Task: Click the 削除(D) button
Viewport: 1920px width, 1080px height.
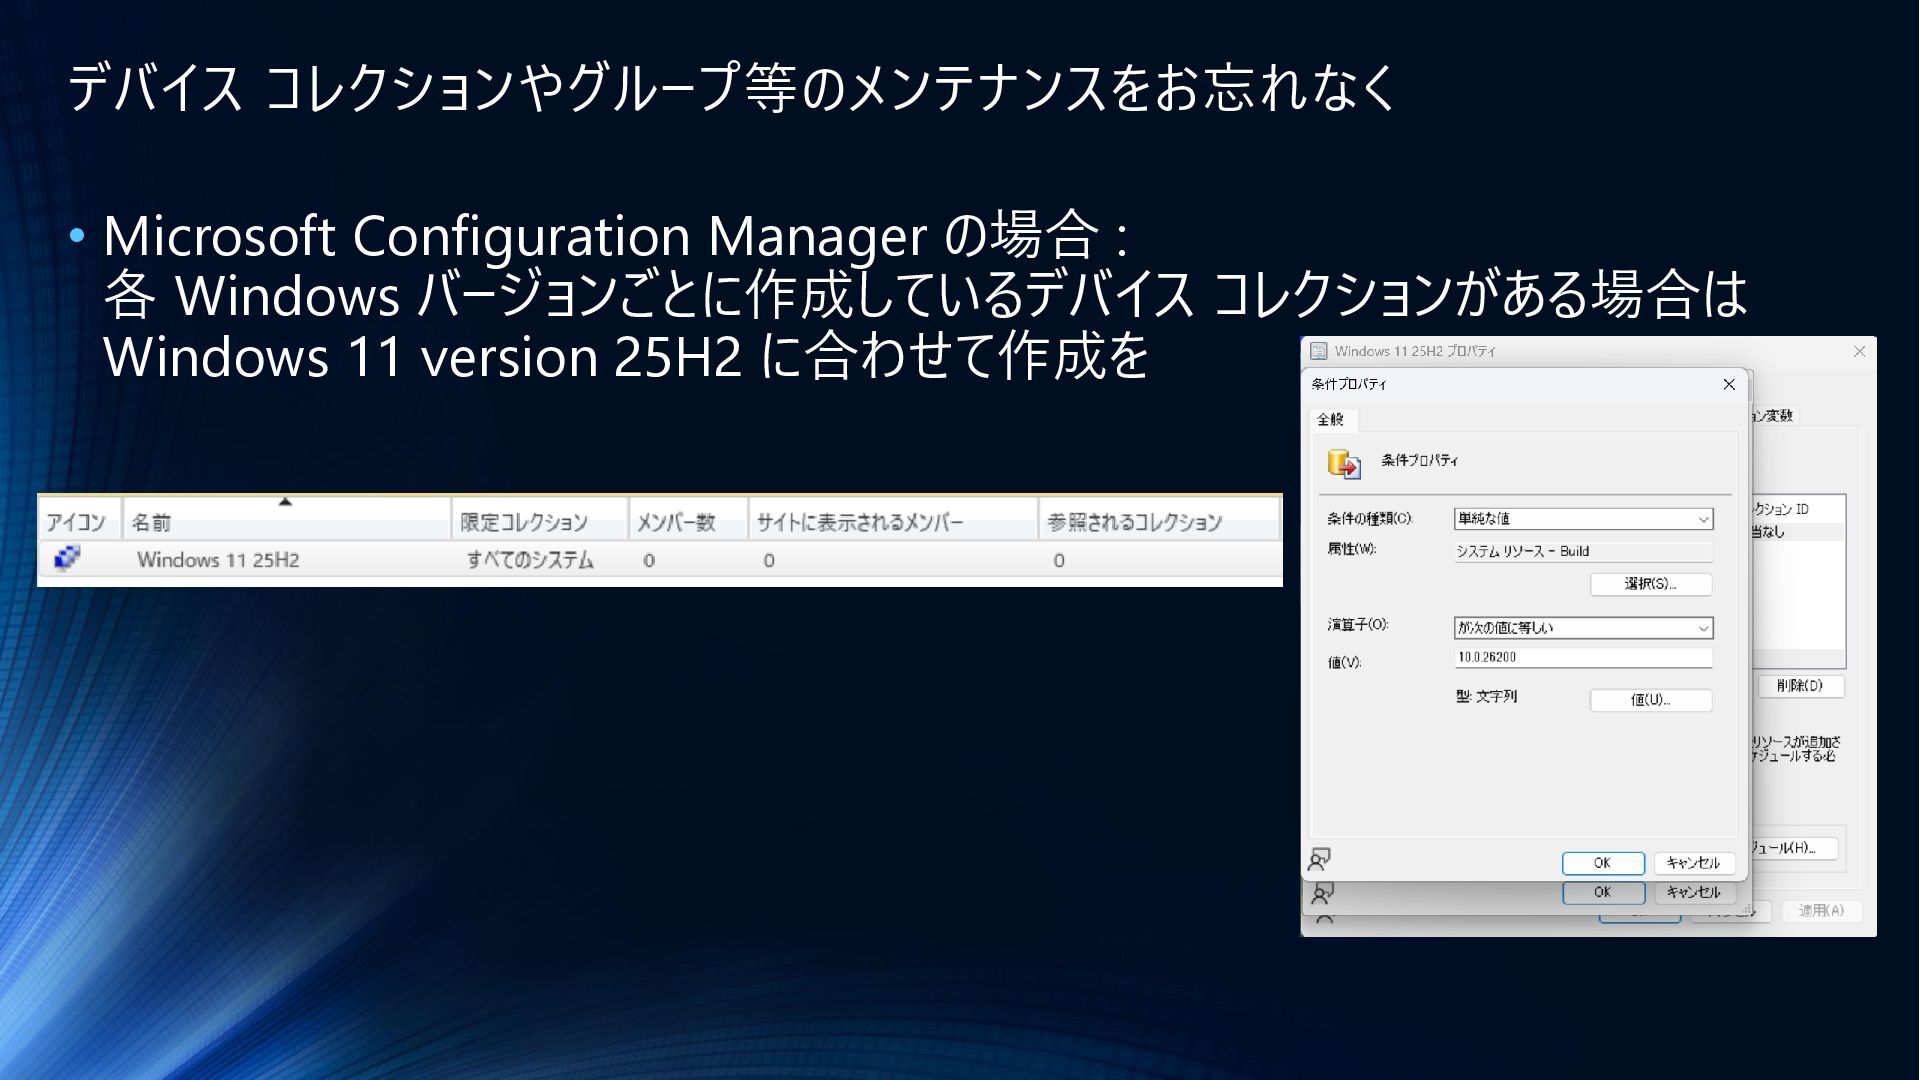Action: 1800,686
